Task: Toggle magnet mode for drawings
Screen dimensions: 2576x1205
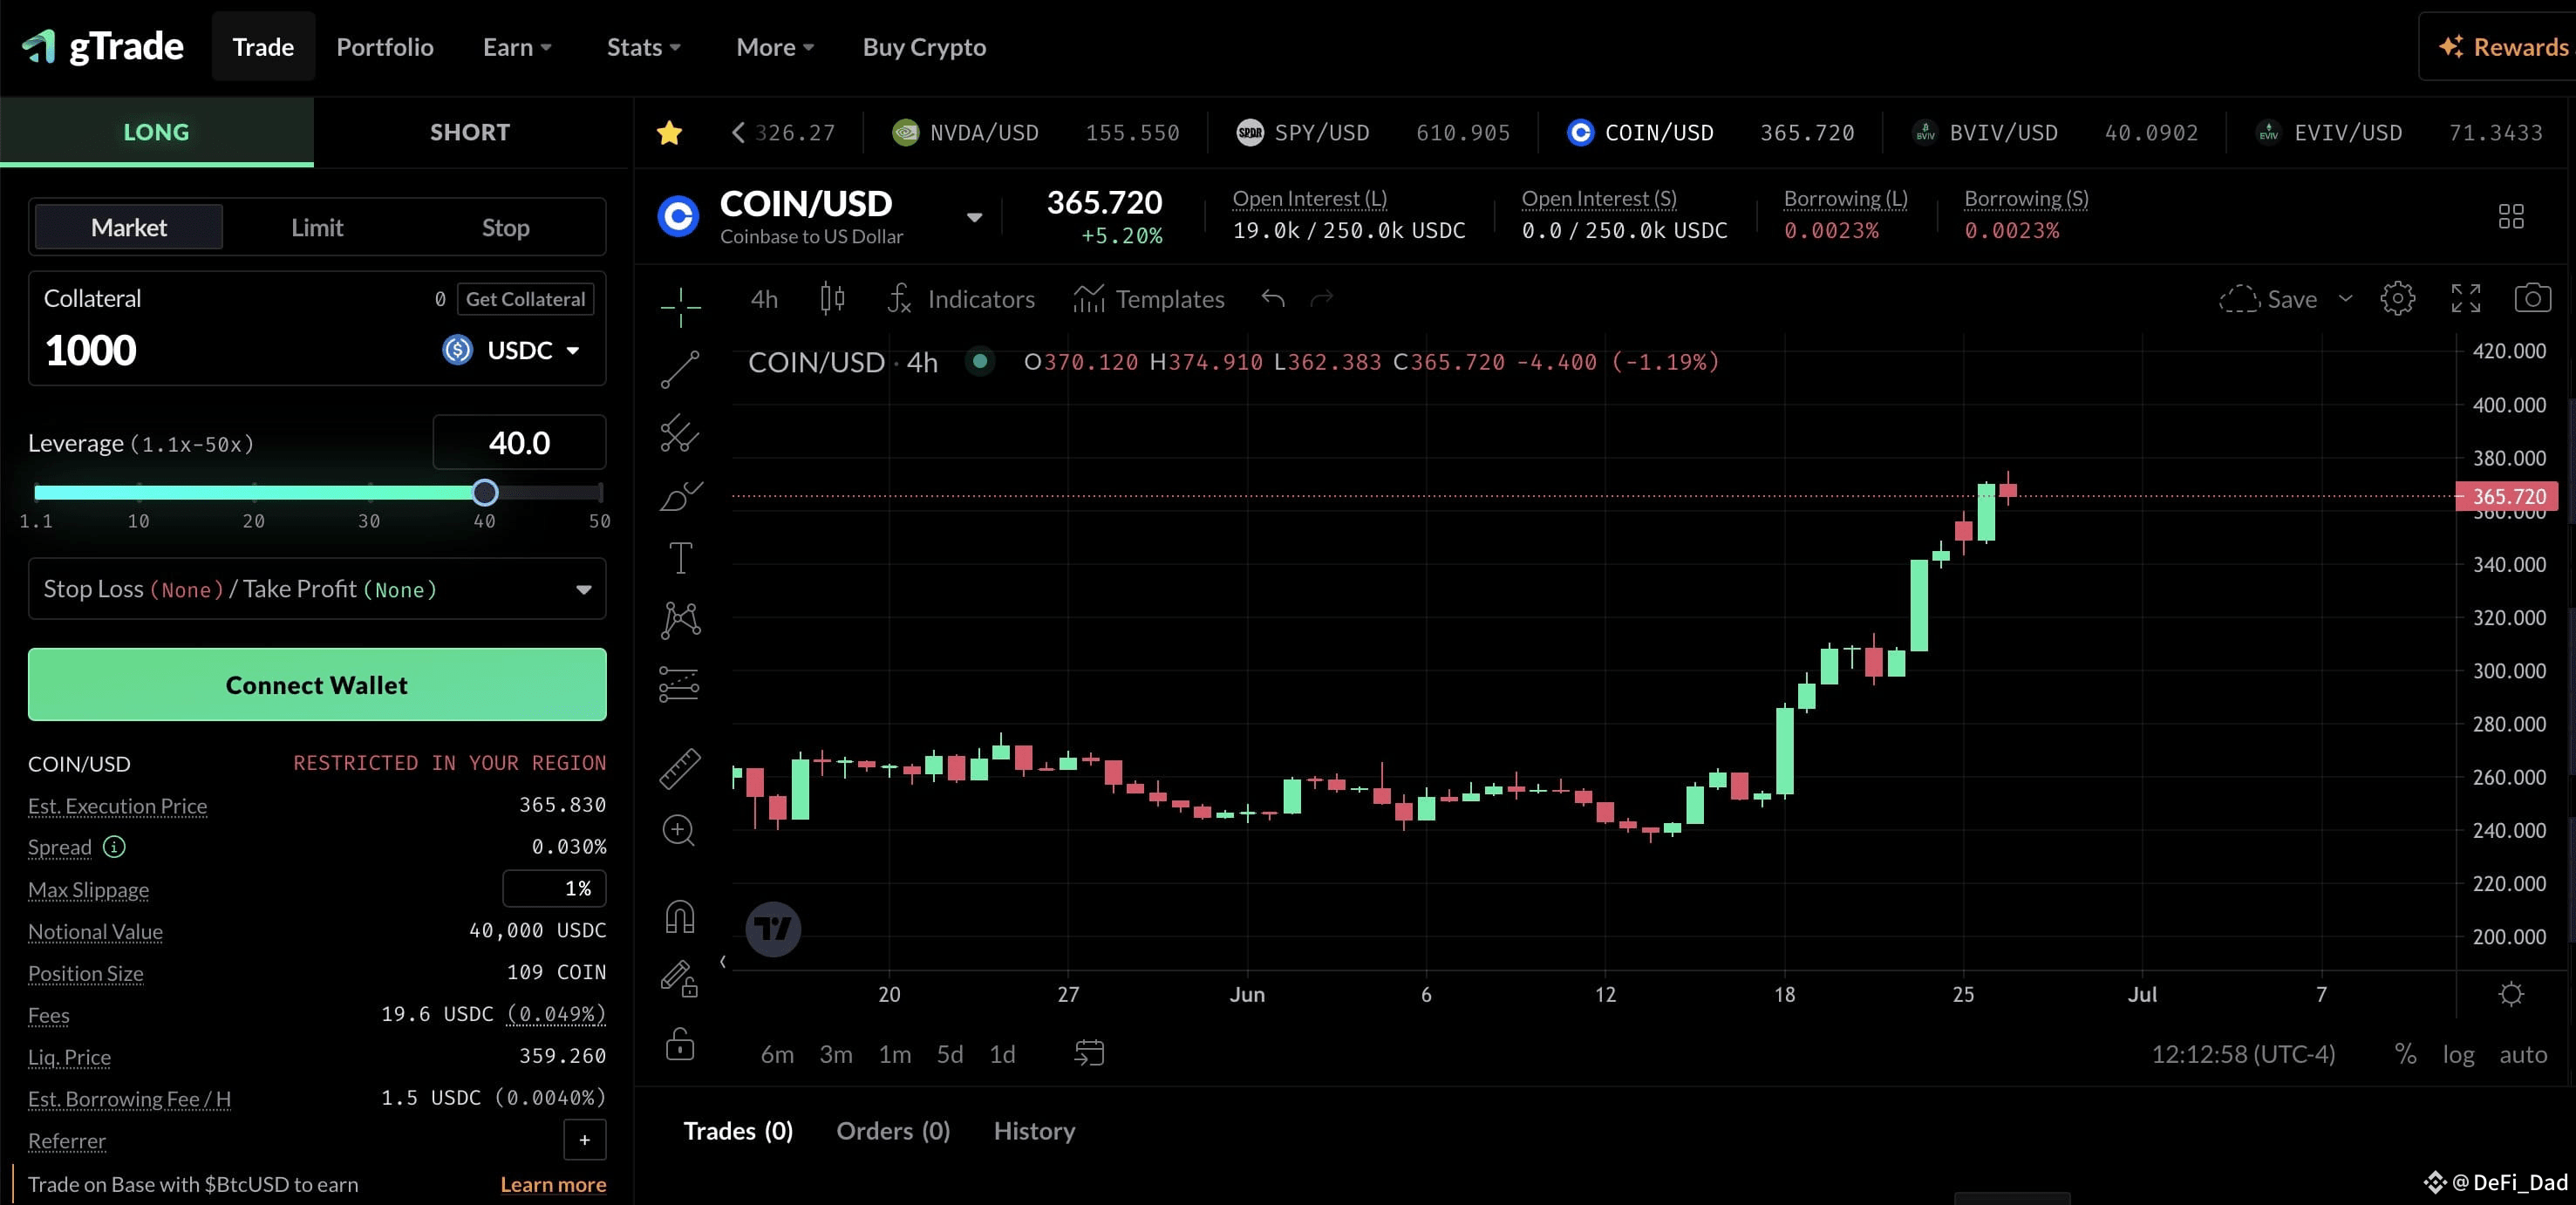Action: (680, 917)
